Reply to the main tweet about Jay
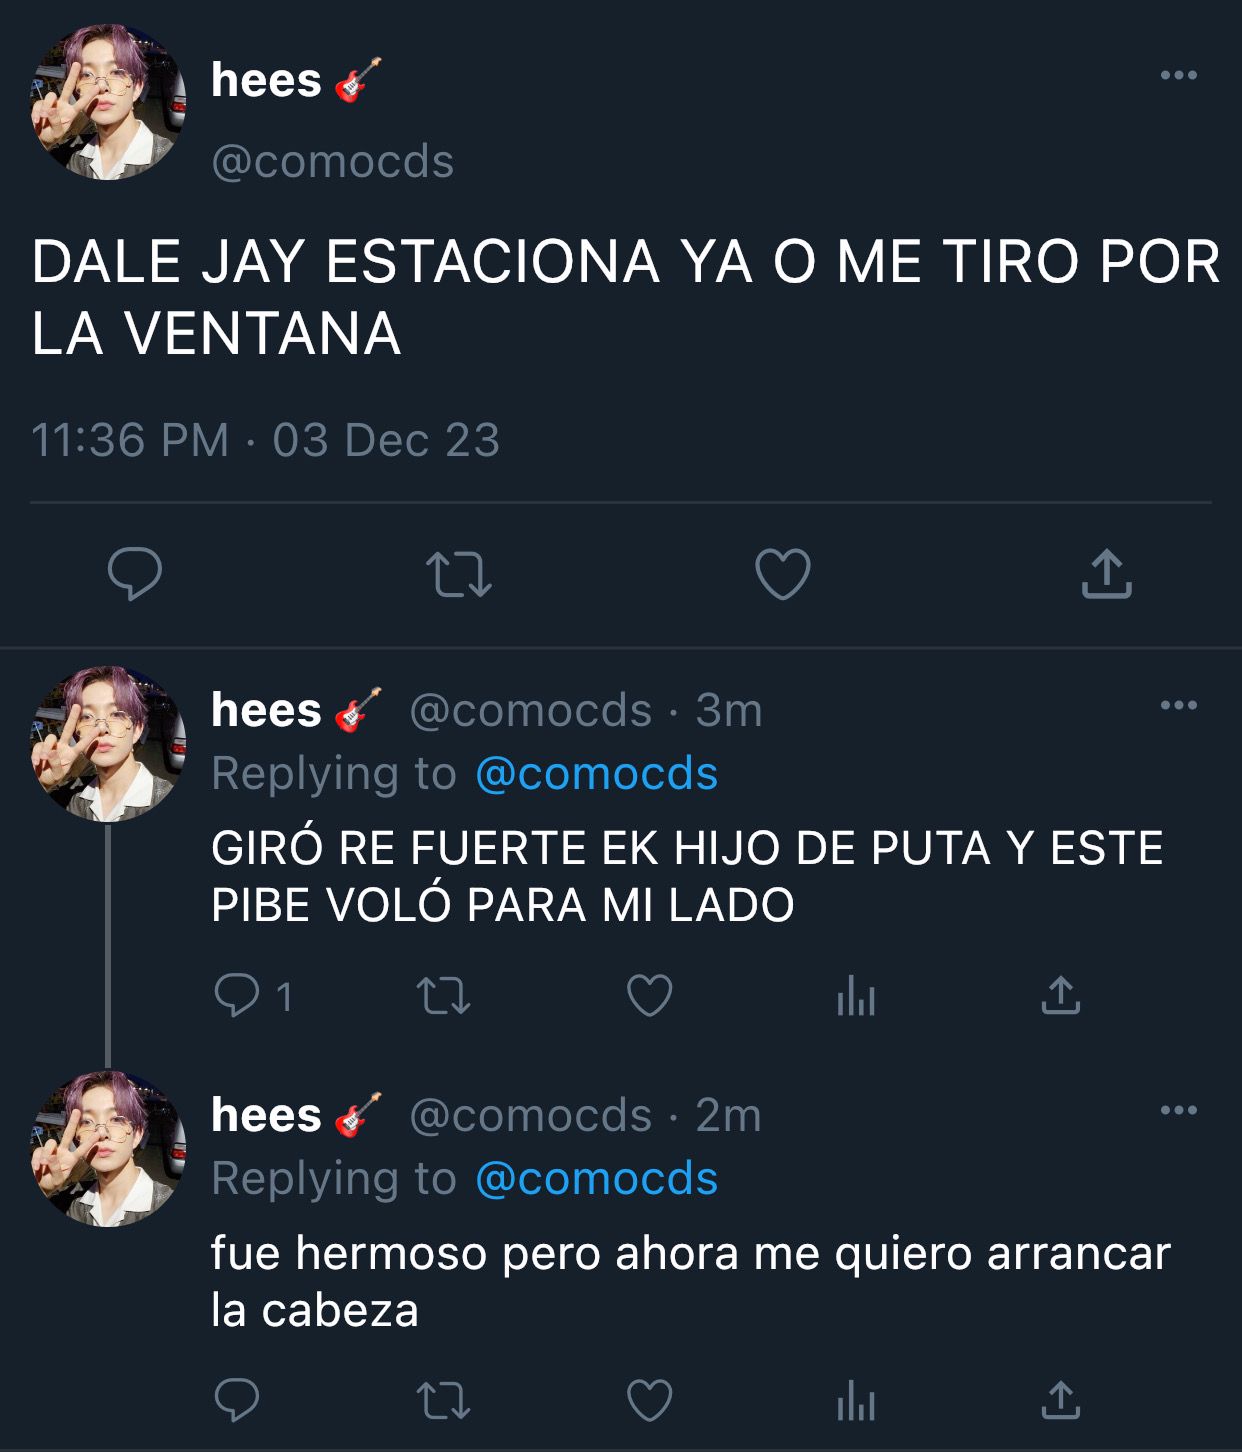1242x1452 pixels. tap(135, 574)
